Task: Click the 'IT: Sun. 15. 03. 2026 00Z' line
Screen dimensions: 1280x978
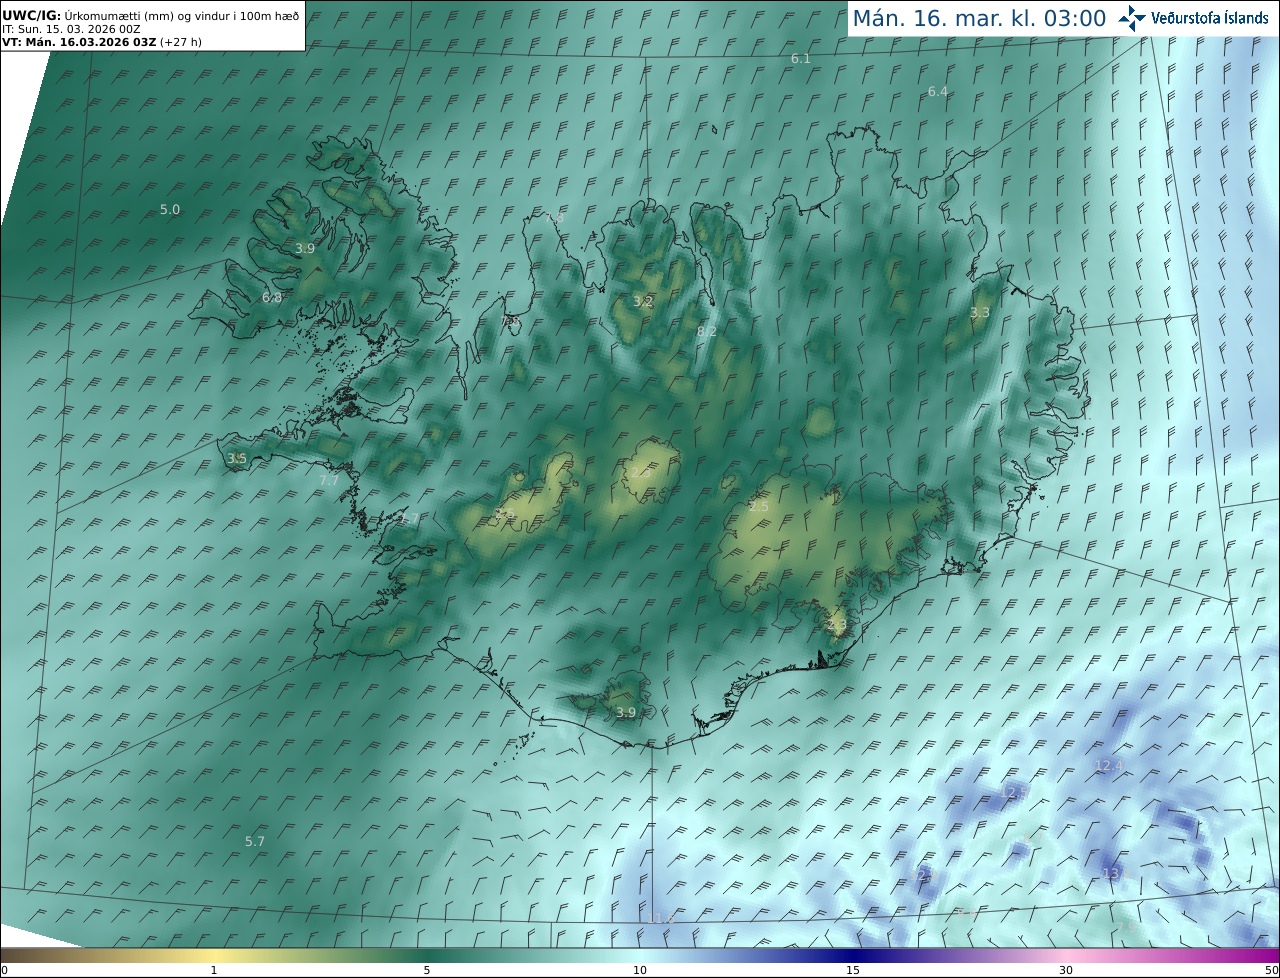Action: coord(71,29)
